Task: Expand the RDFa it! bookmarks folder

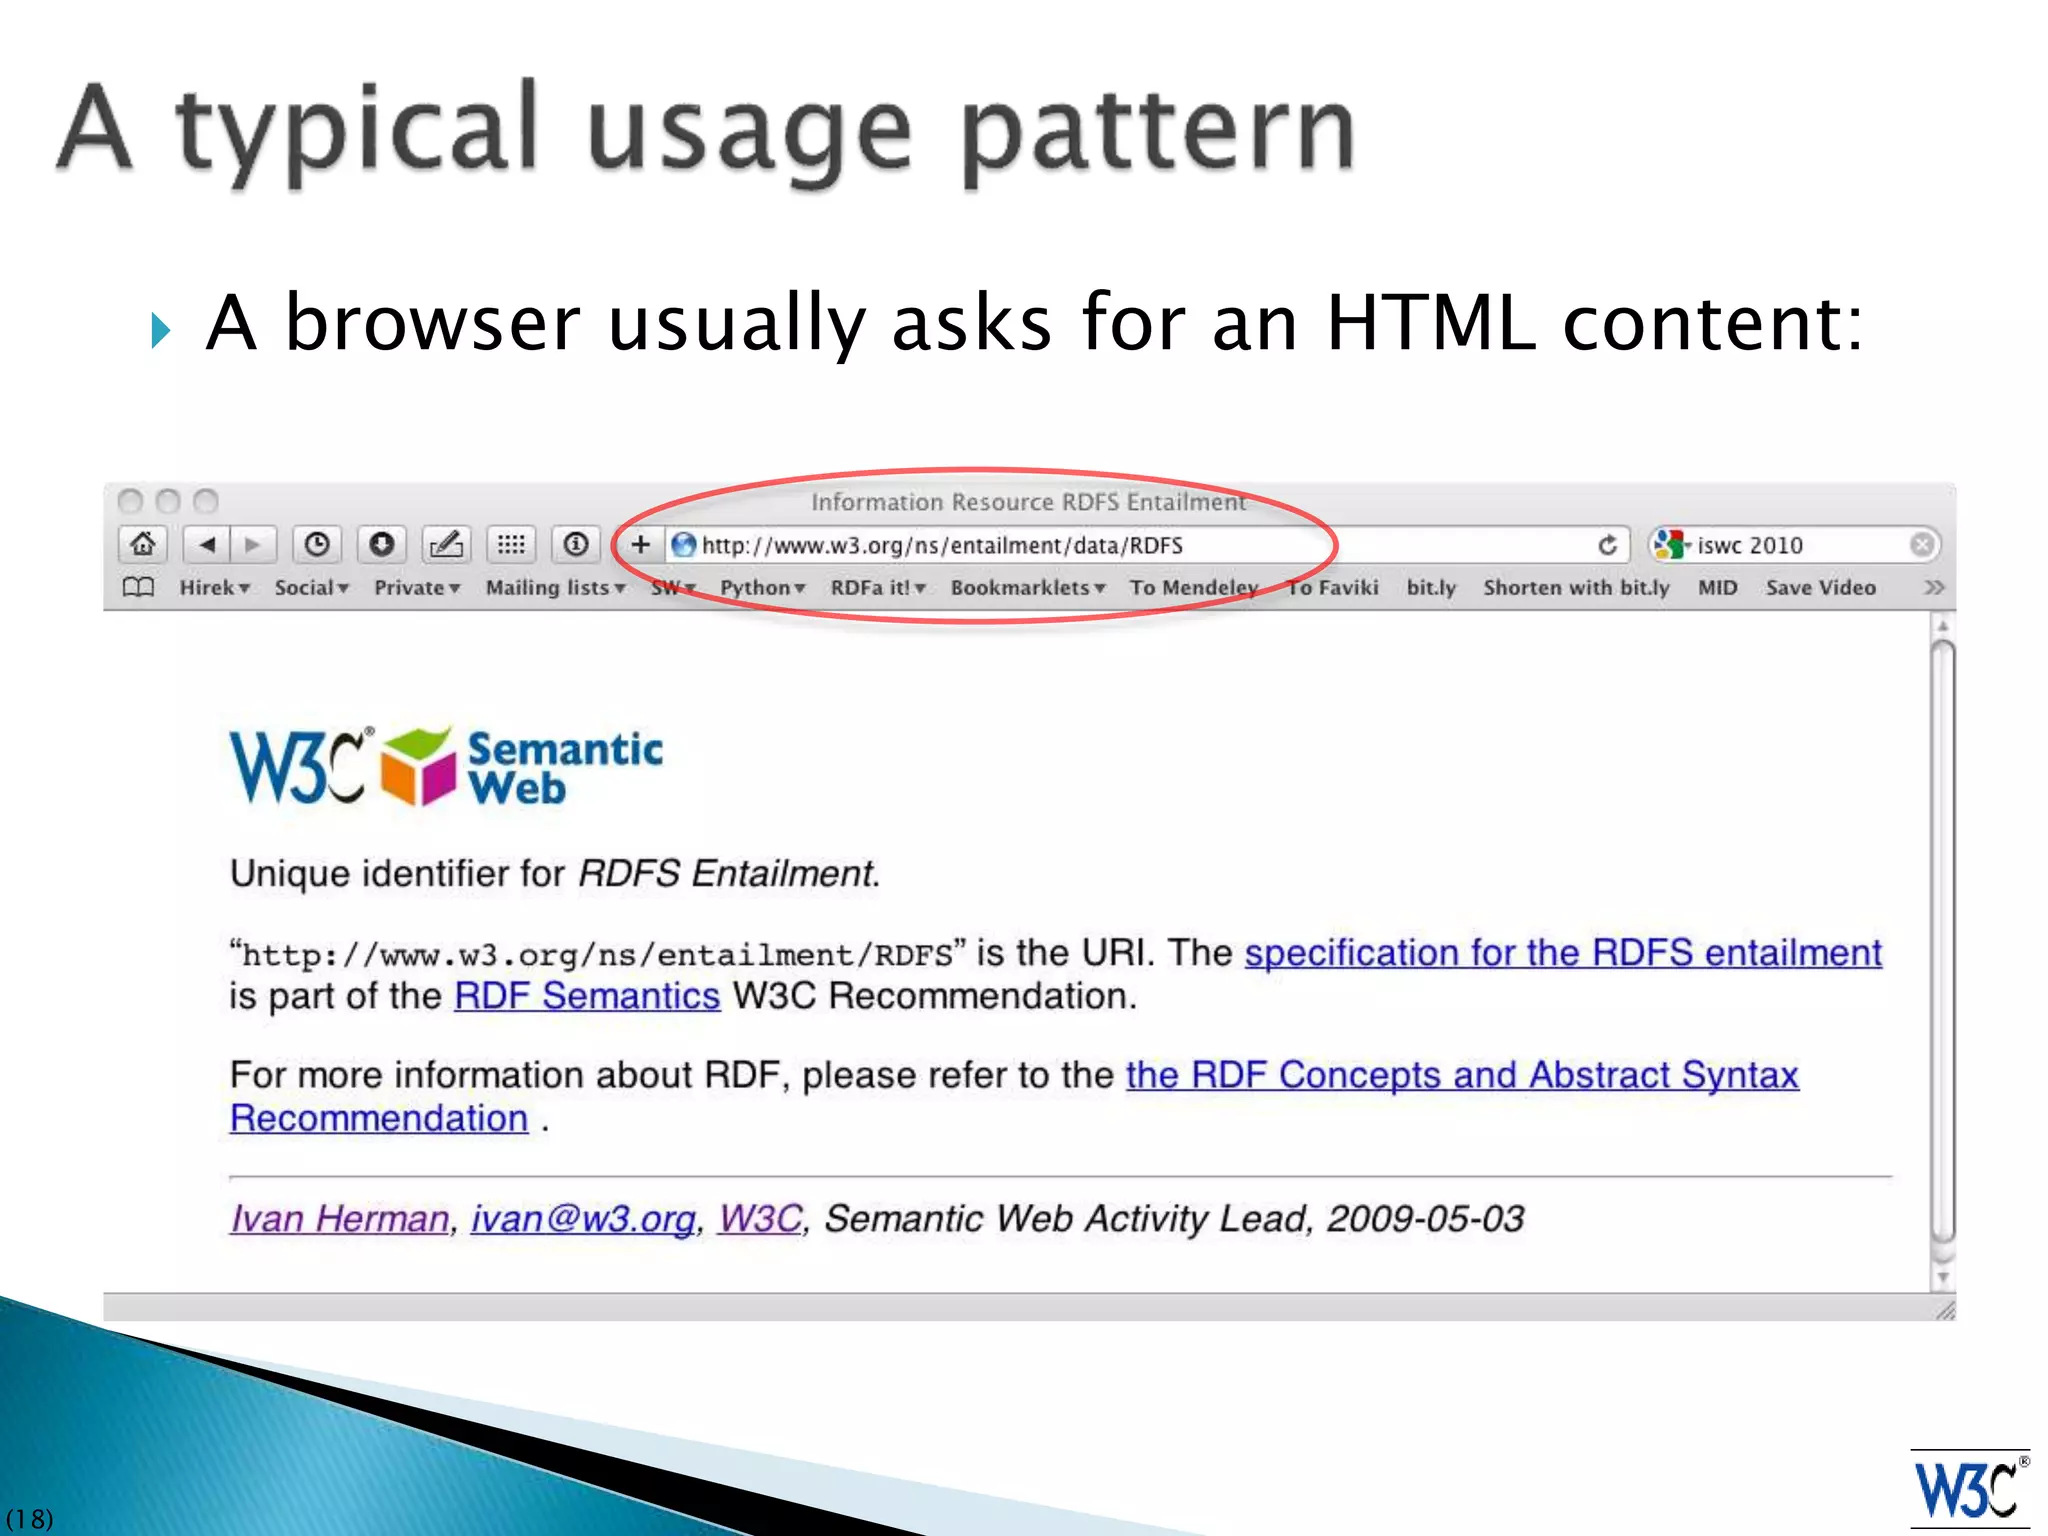Action: coord(878,587)
